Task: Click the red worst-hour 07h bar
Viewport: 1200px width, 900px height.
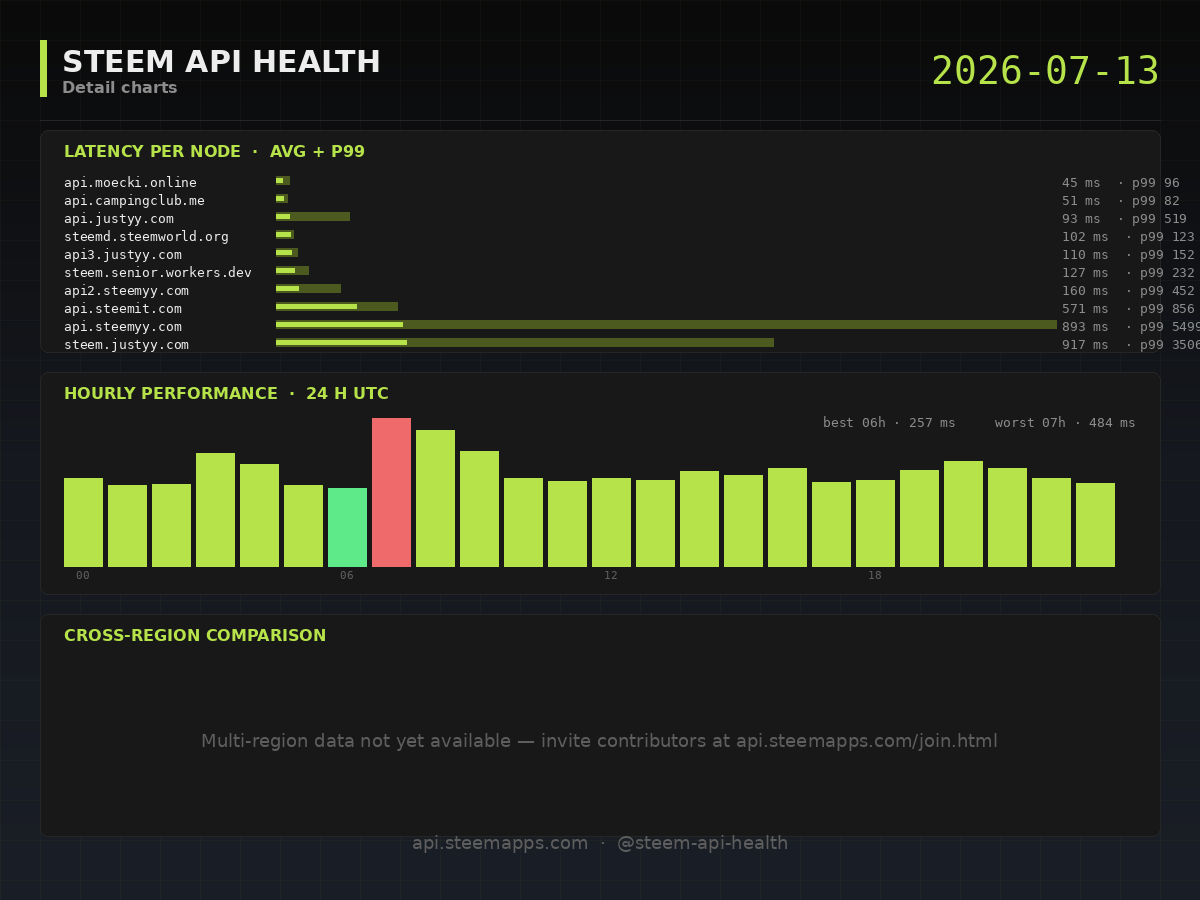Action: 391,492
